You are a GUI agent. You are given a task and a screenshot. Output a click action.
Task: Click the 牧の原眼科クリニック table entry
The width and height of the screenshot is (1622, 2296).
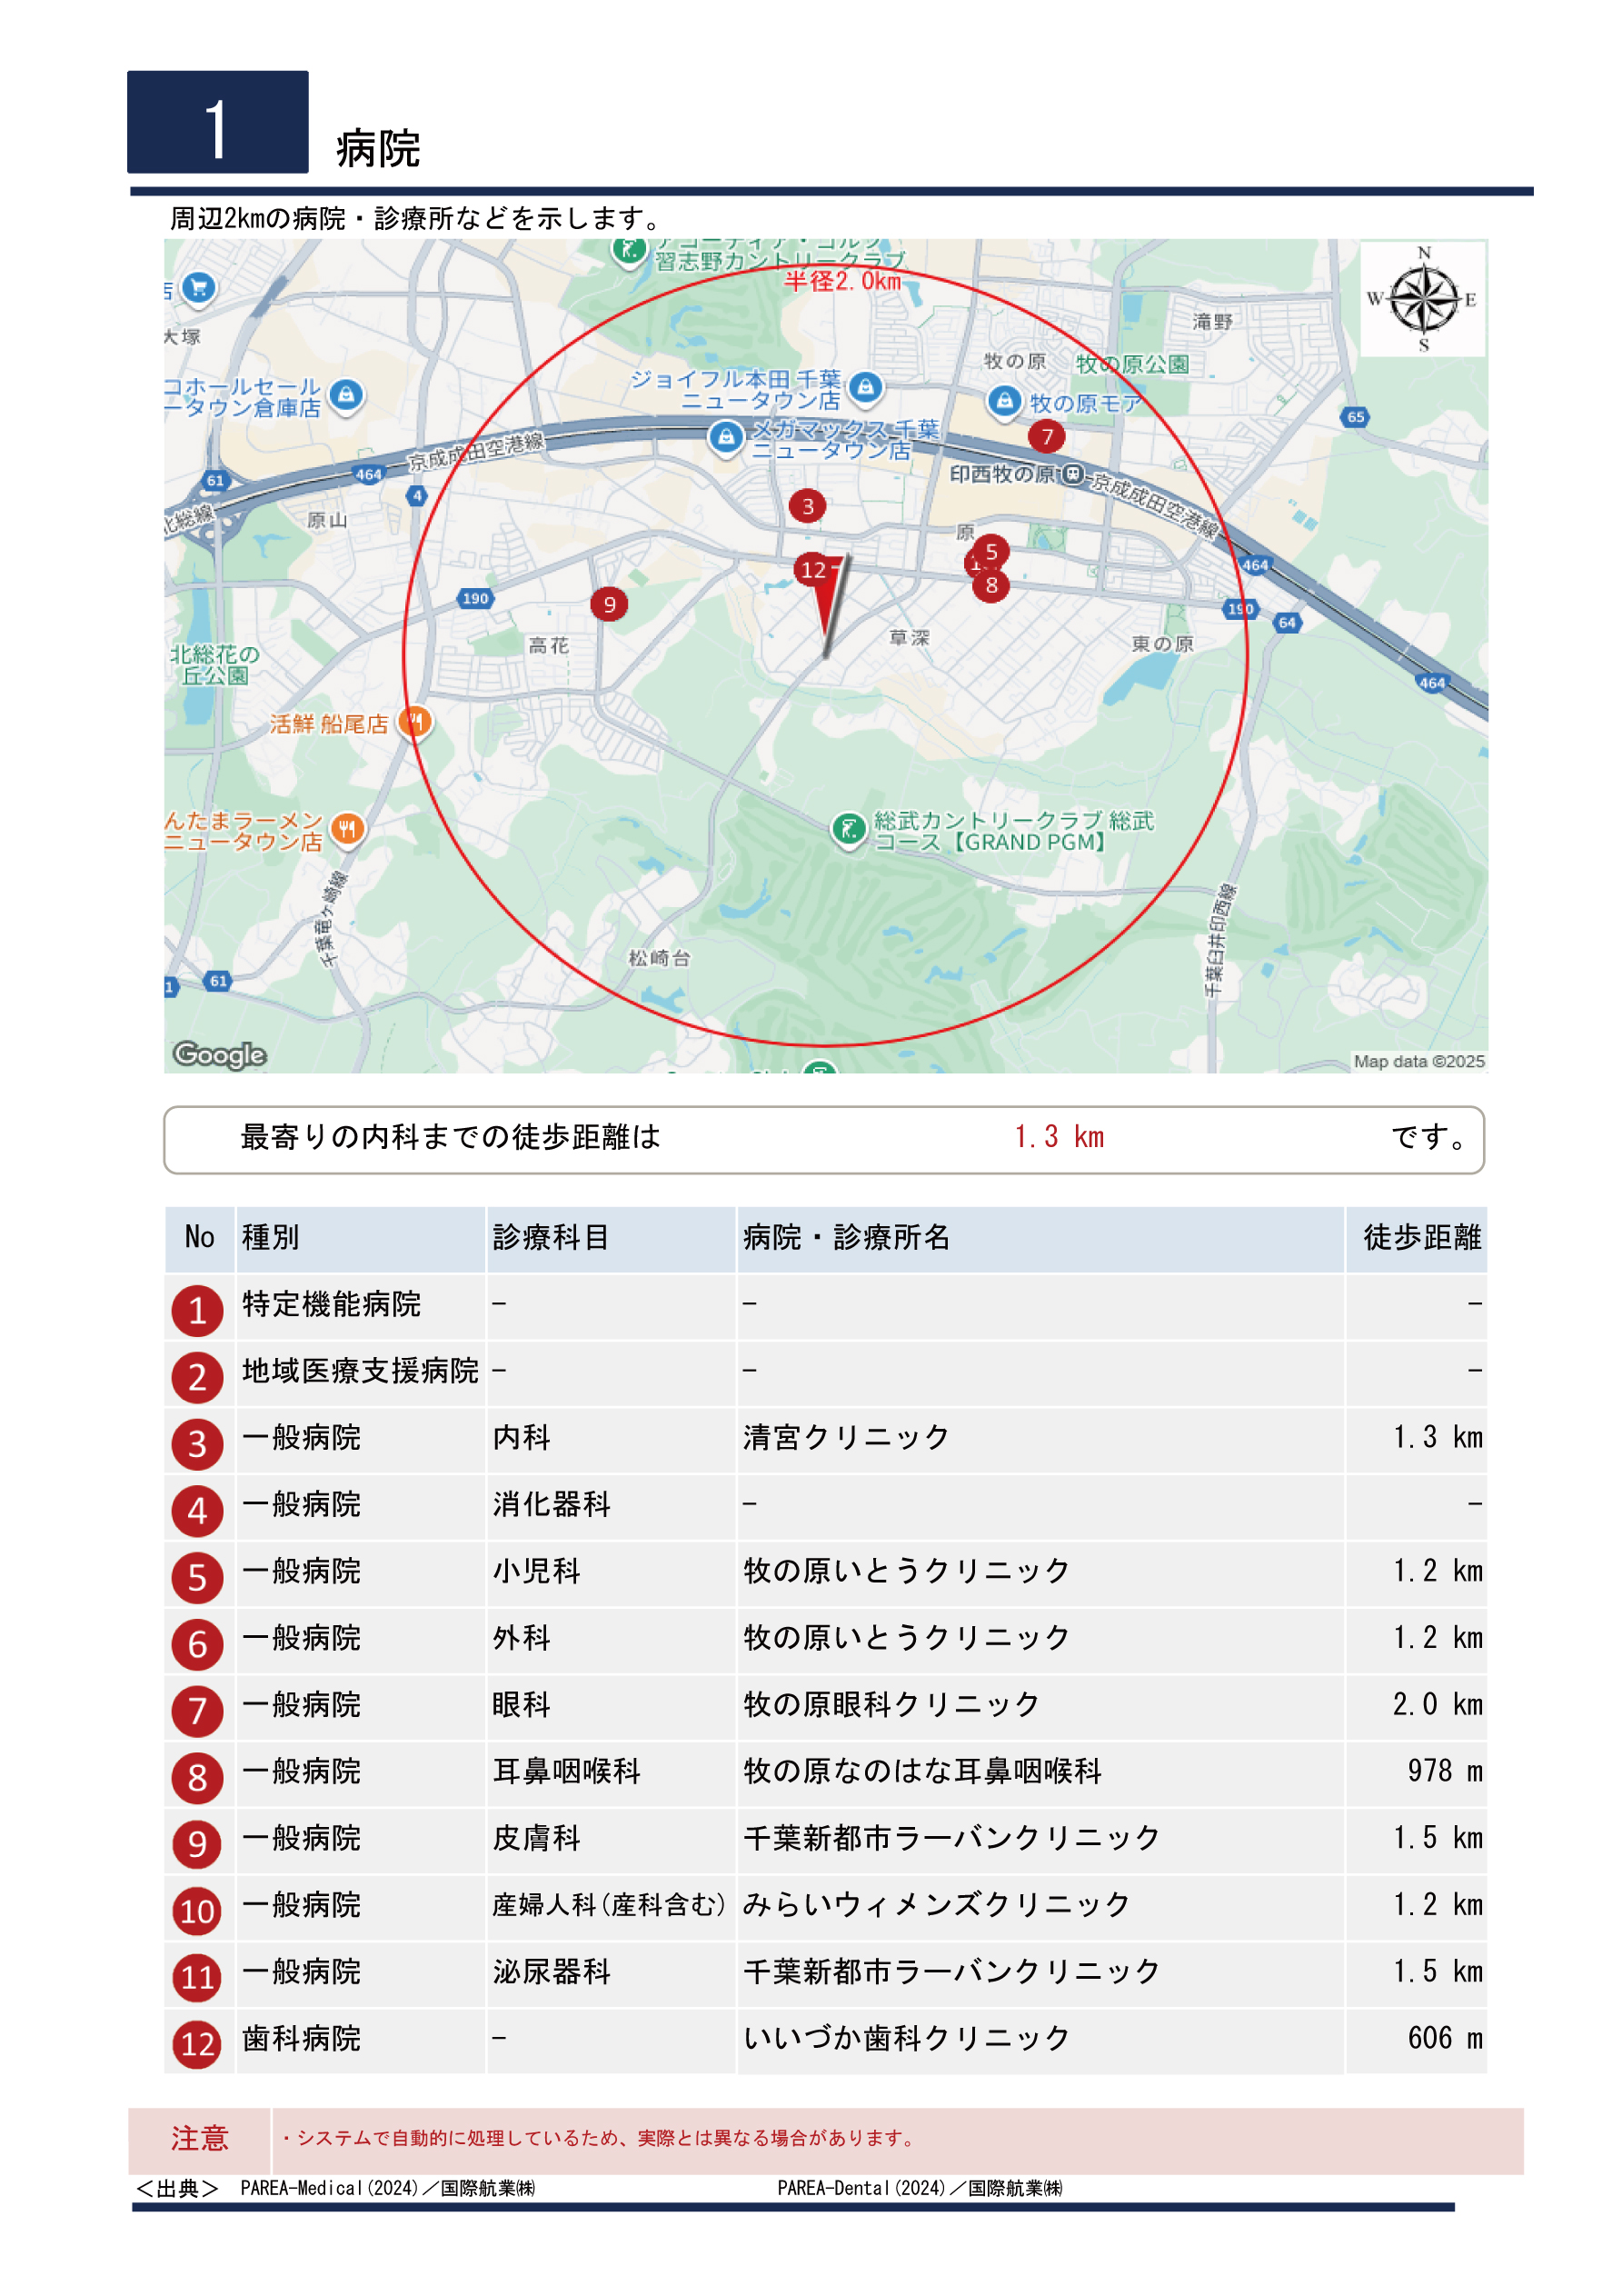891,1704
